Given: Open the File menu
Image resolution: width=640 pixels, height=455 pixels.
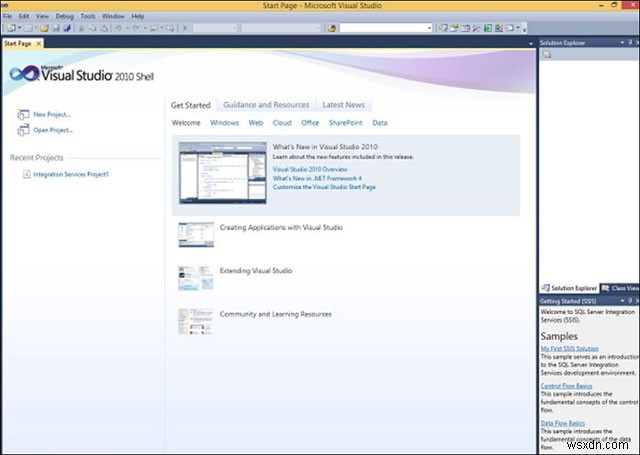Looking at the screenshot, I should pyautogui.click(x=7, y=16).
